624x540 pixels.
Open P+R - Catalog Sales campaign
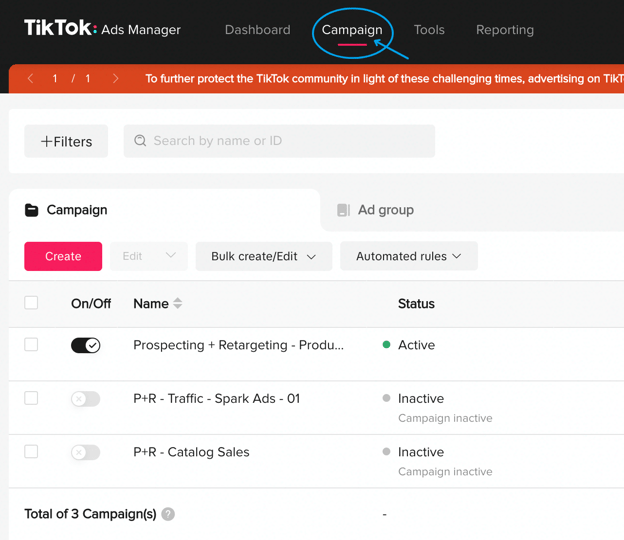coord(191,452)
